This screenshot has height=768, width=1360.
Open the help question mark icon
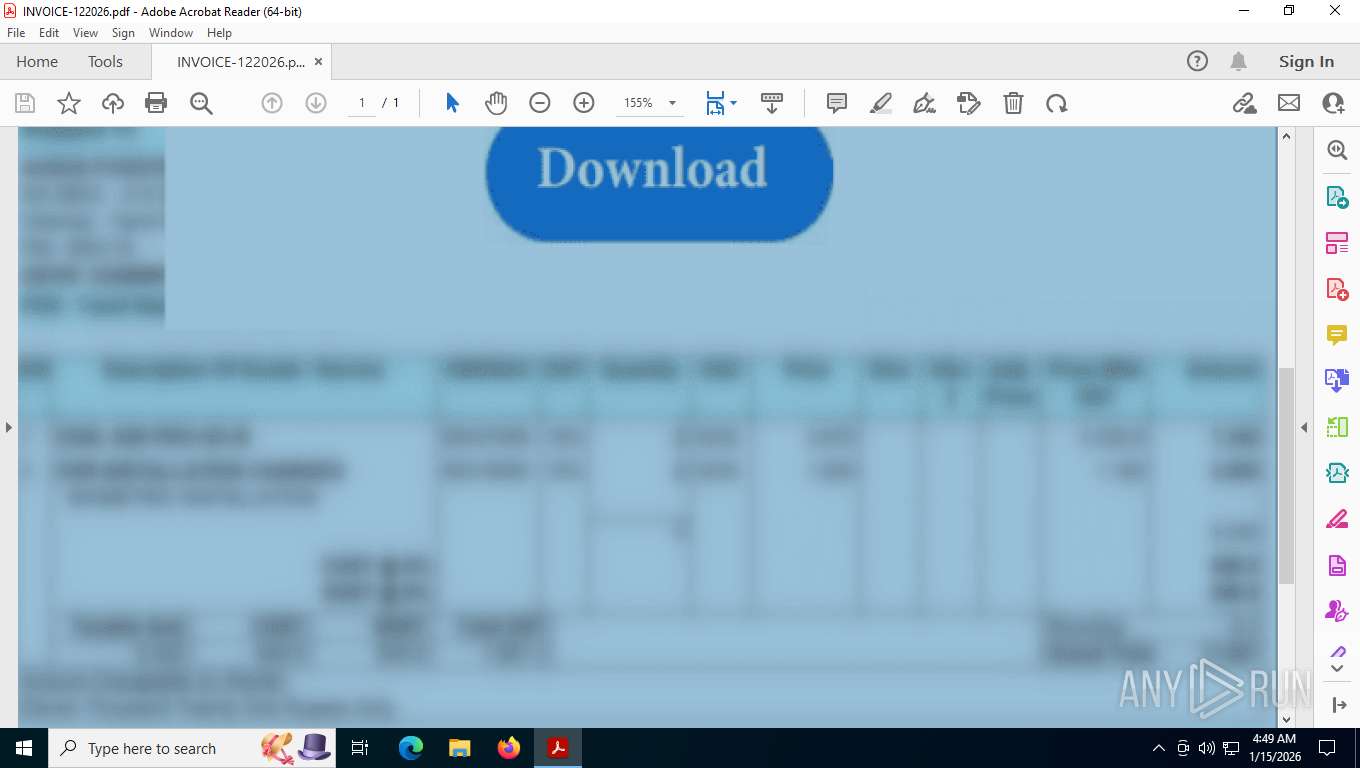pyautogui.click(x=1197, y=61)
